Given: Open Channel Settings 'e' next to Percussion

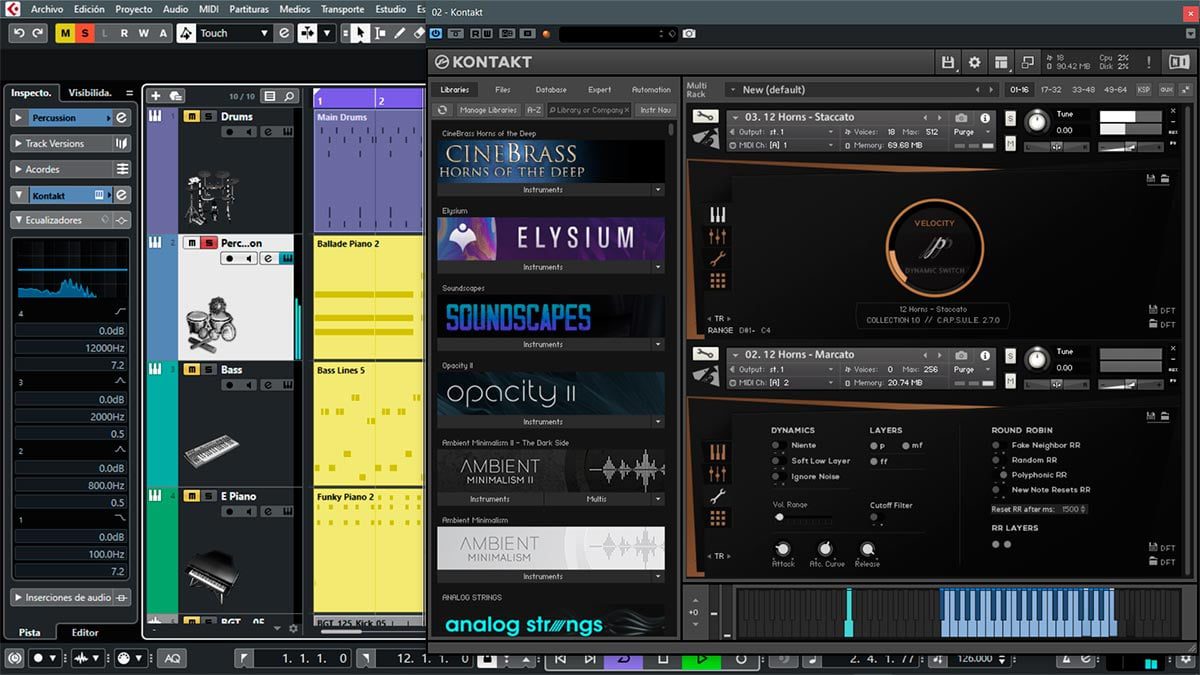Looking at the screenshot, I should click(x=121, y=117).
